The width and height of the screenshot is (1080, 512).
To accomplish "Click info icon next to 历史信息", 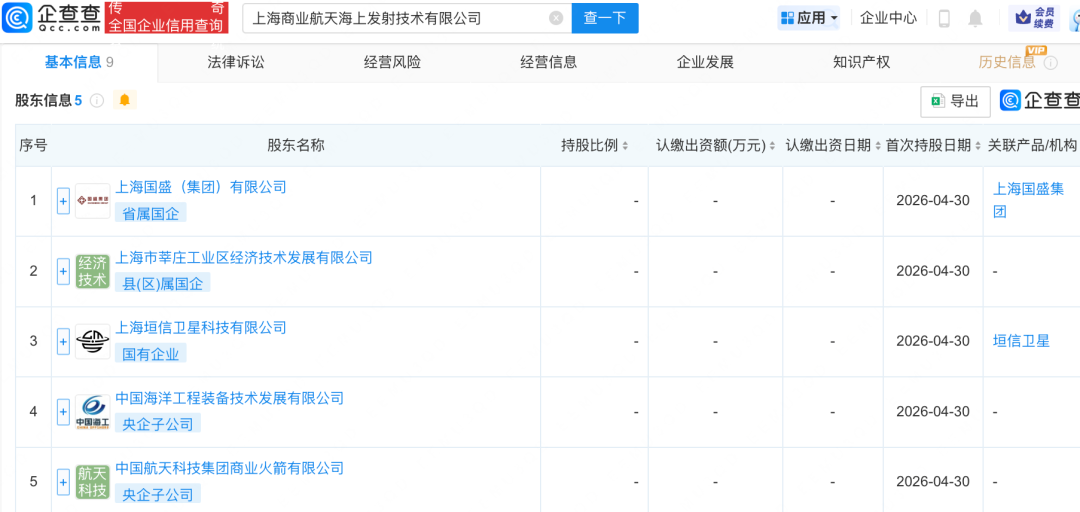I will click(1050, 63).
